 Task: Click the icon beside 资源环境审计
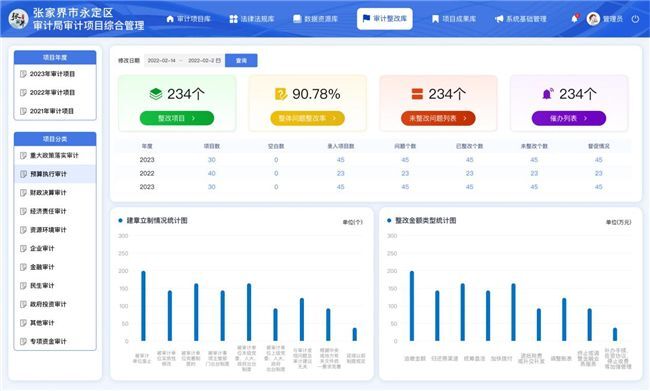[x=23, y=230]
